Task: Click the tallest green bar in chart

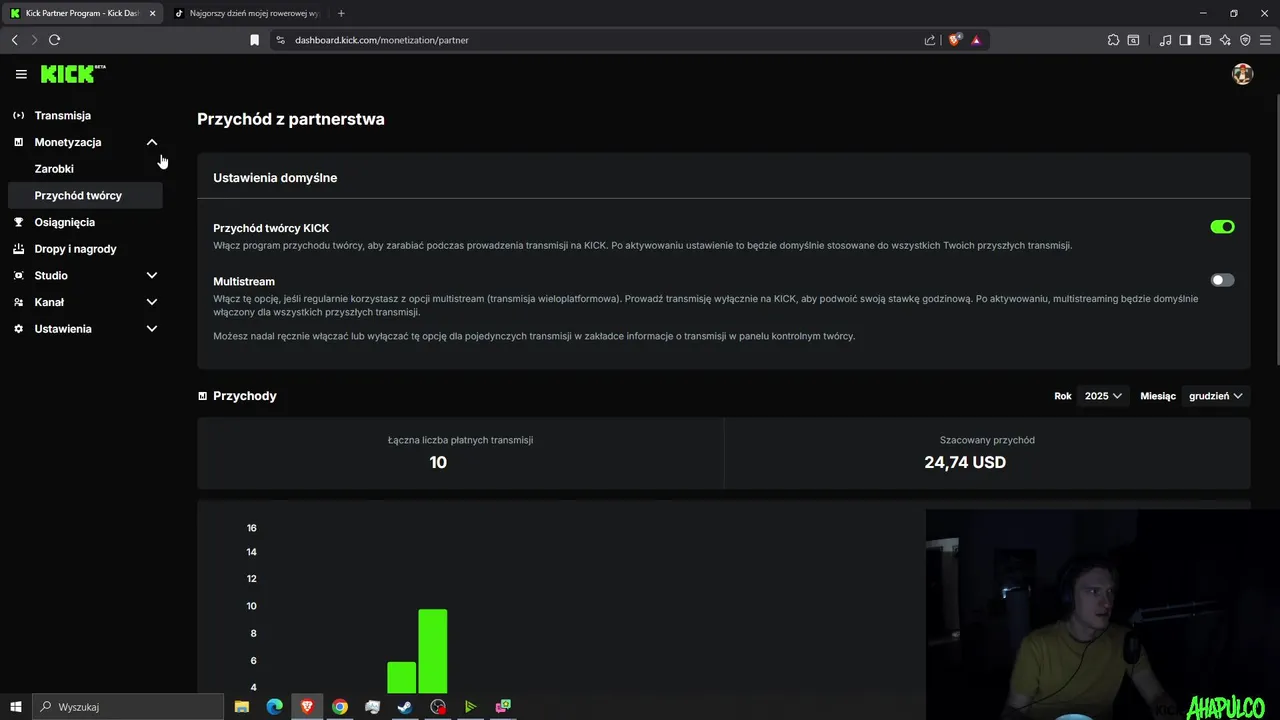Action: coord(433,651)
